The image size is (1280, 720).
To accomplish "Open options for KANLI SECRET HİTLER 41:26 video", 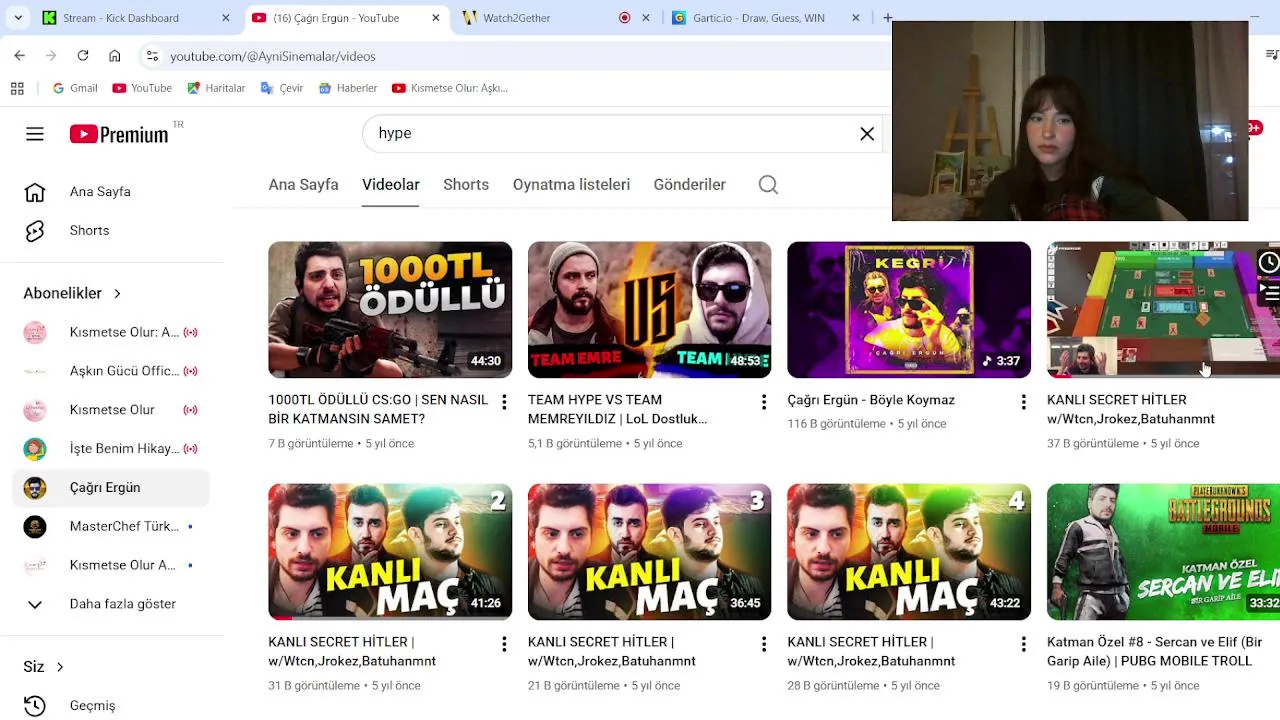I will pyautogui.click(x=504, y=644).
